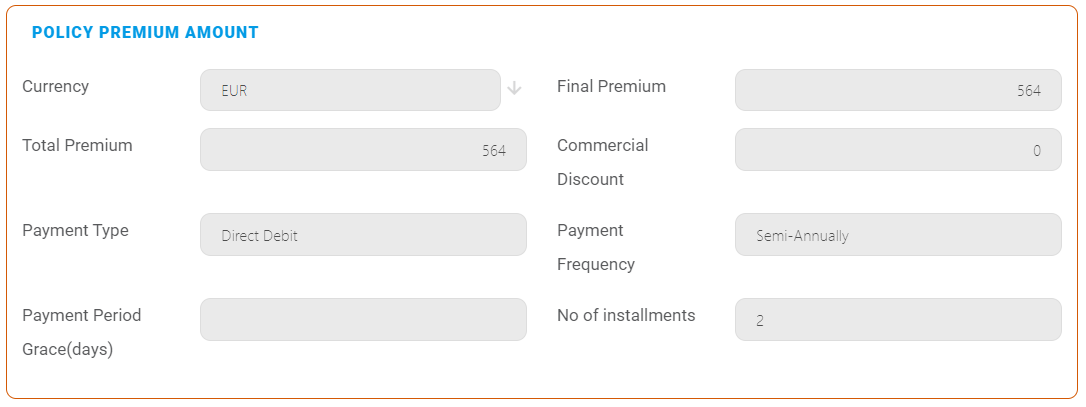Focus the Commercial Discount field showing 0

(x=897, y=150)
